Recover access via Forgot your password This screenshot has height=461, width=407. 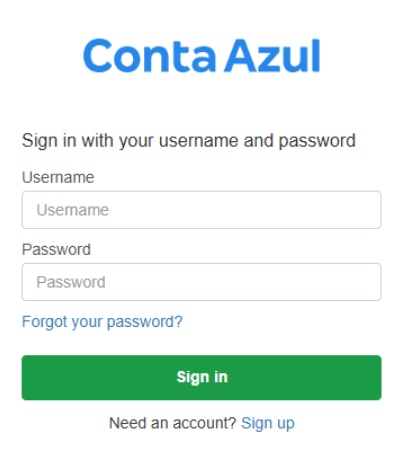102,322
